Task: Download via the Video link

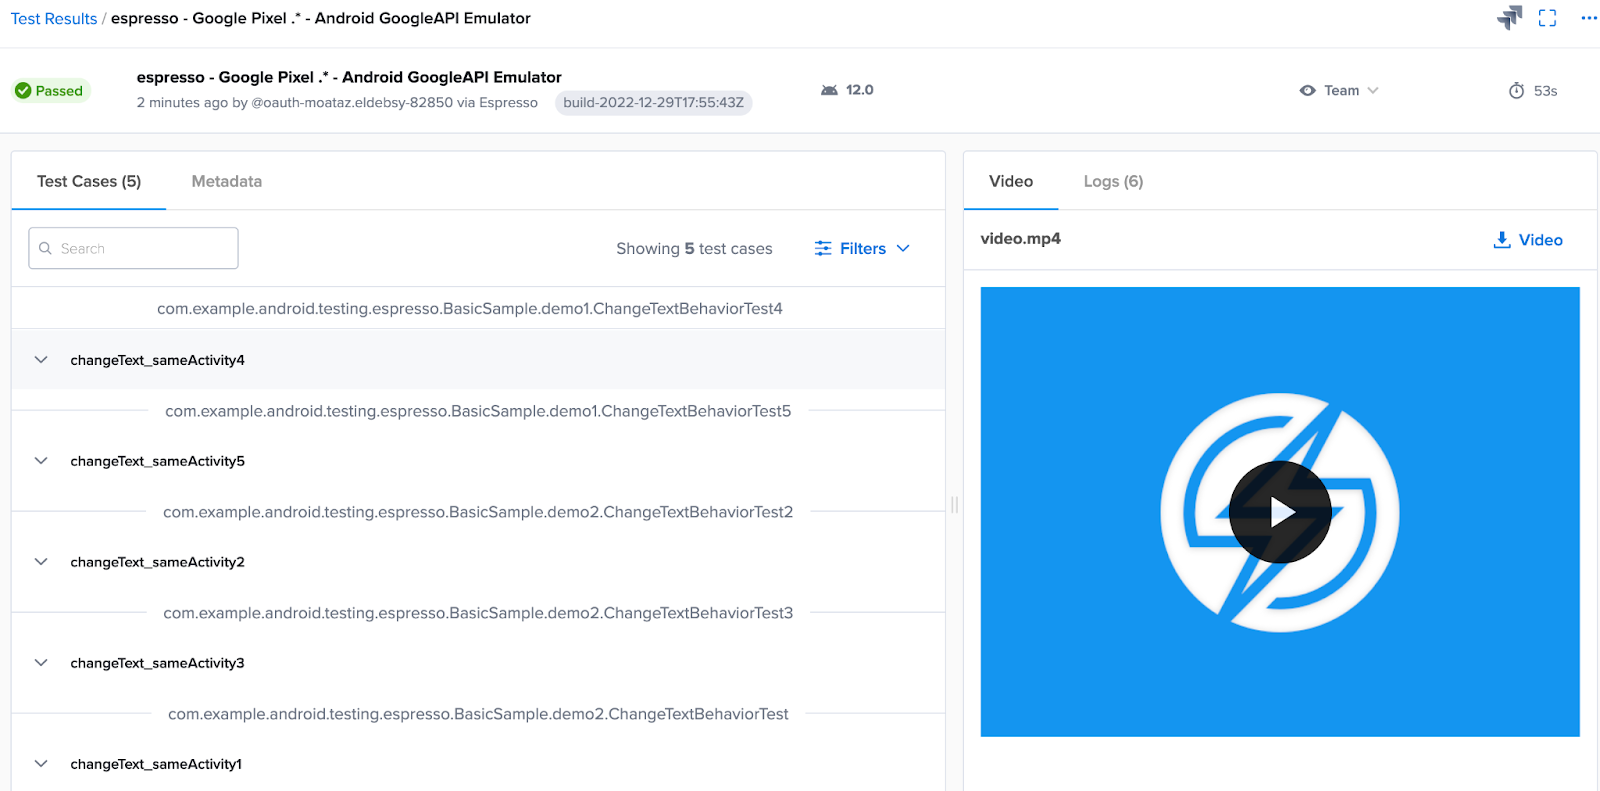Action: pyautogui.click(x=1528, y=240)
